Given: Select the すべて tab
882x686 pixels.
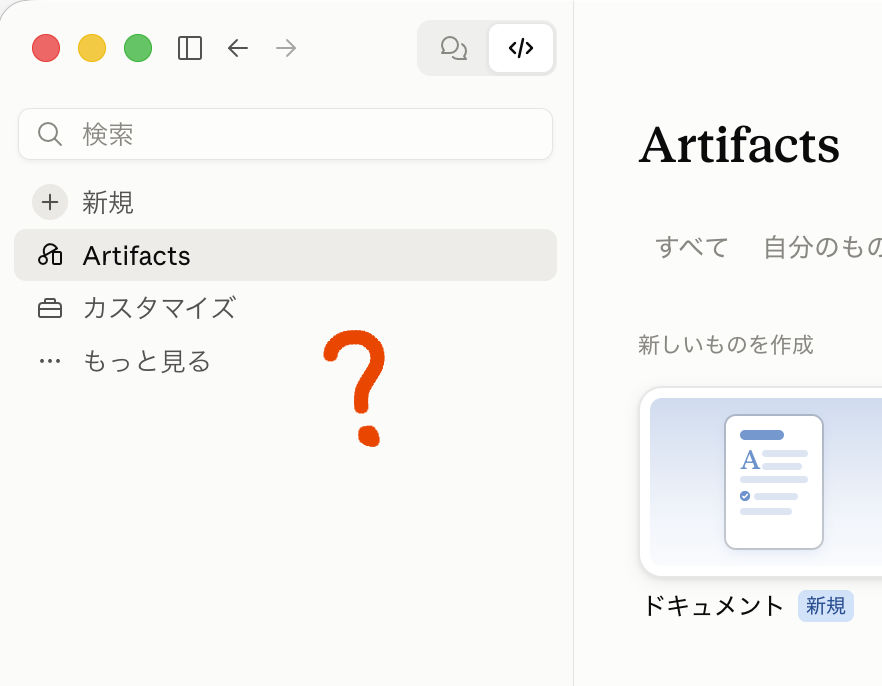Looking at the screenshot, I should 692,247.
